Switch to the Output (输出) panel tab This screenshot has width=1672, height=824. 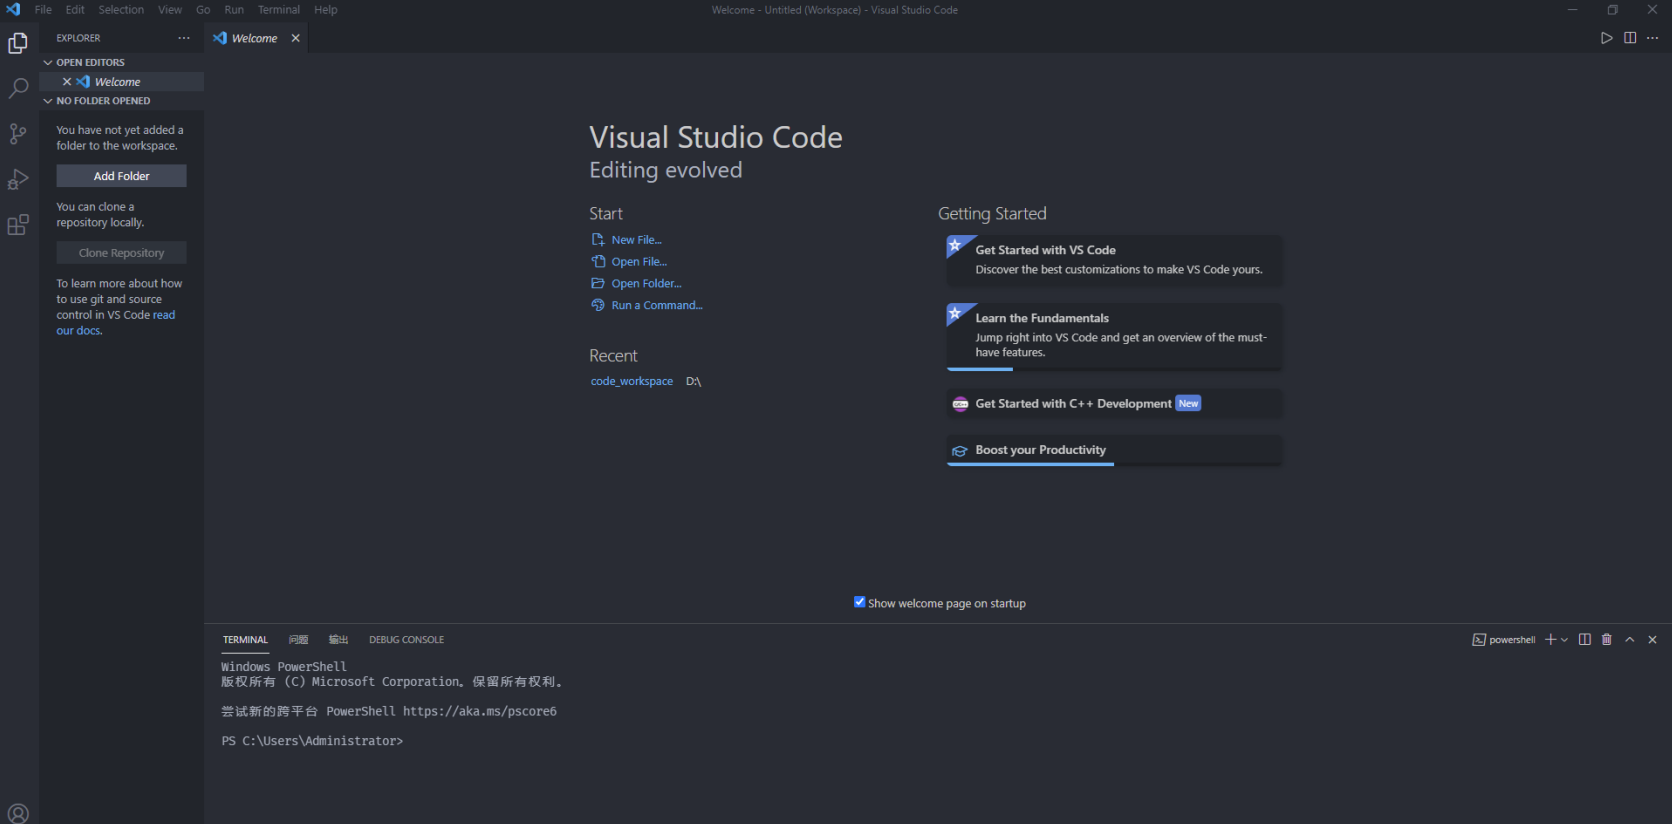(338, 640)
